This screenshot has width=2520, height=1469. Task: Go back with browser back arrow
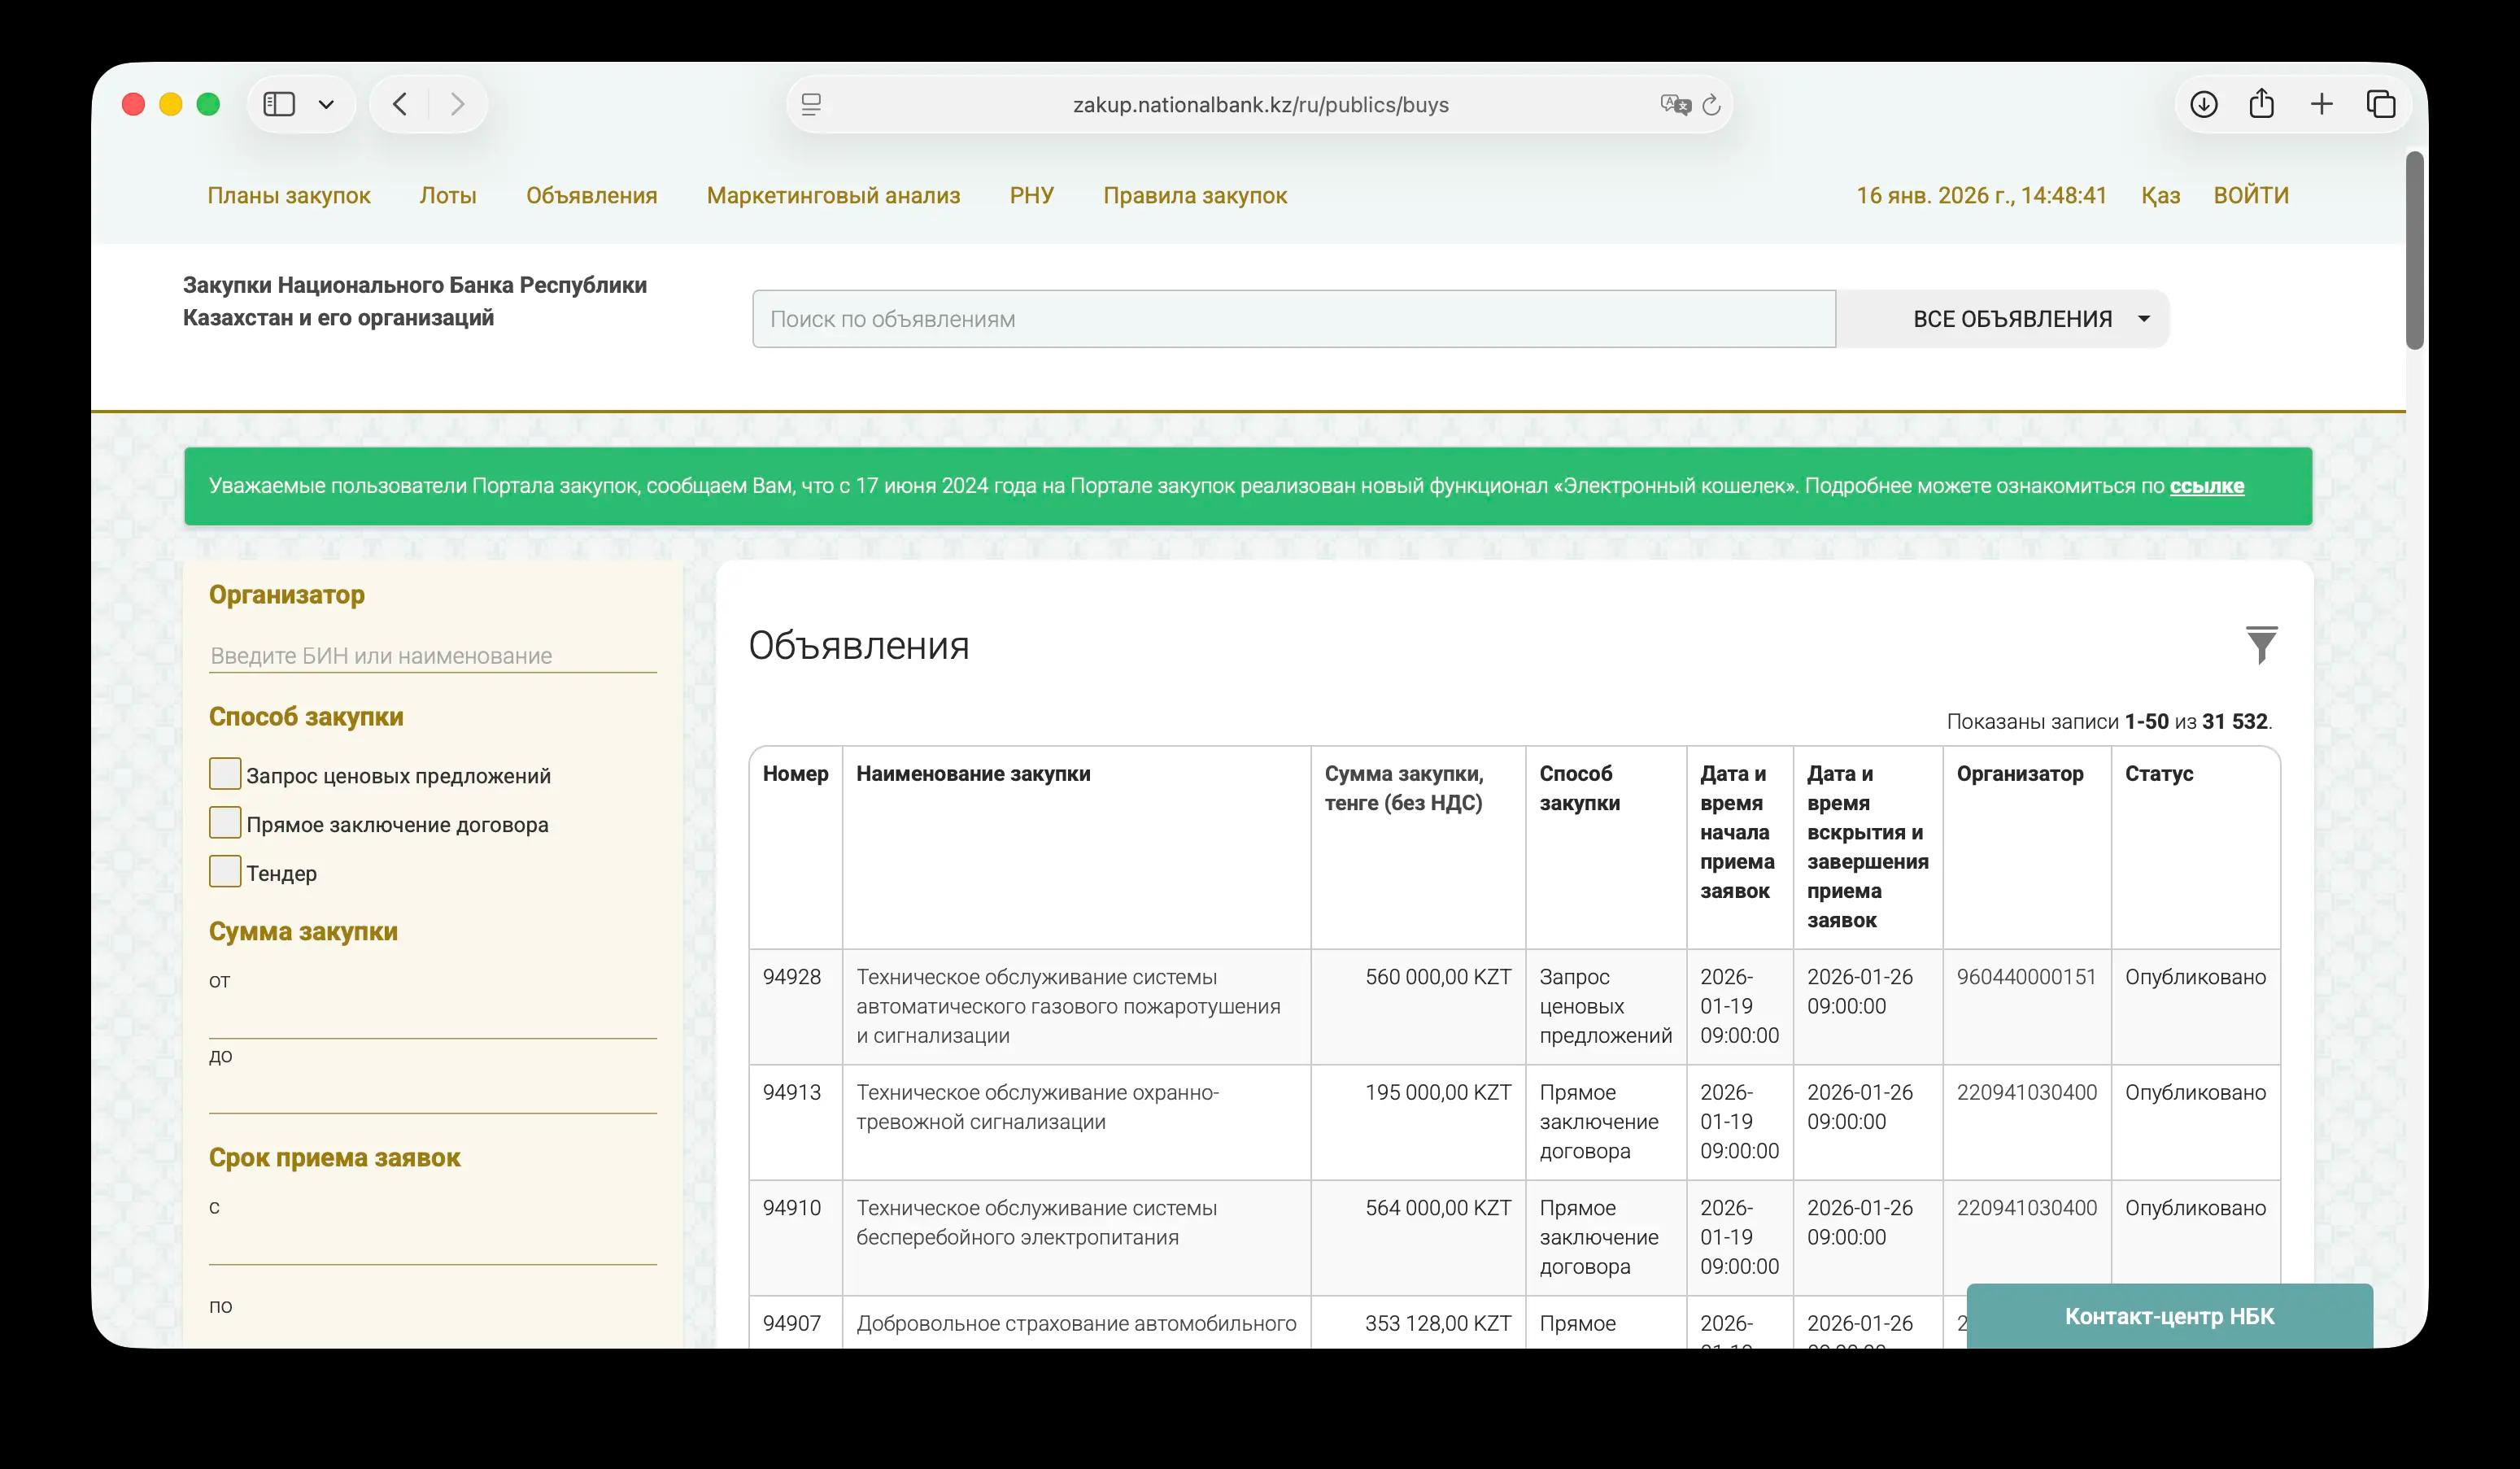pos(400,104)
